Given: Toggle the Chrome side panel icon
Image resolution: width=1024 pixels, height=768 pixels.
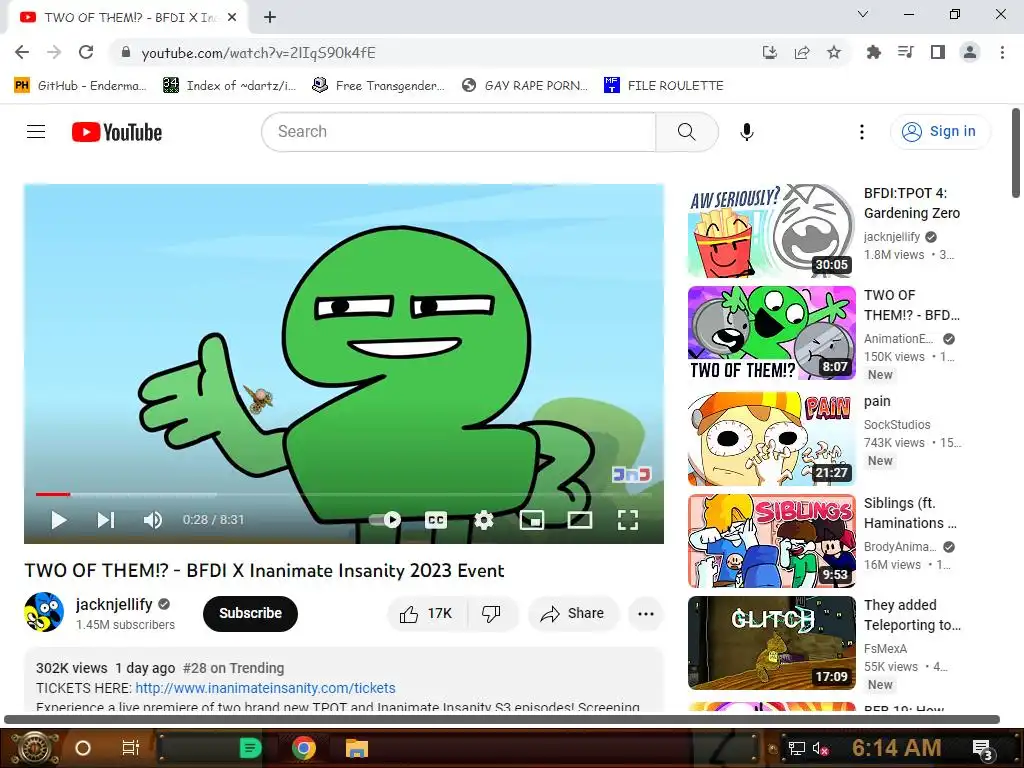Looking at the screenshot, I should [938, 52].
